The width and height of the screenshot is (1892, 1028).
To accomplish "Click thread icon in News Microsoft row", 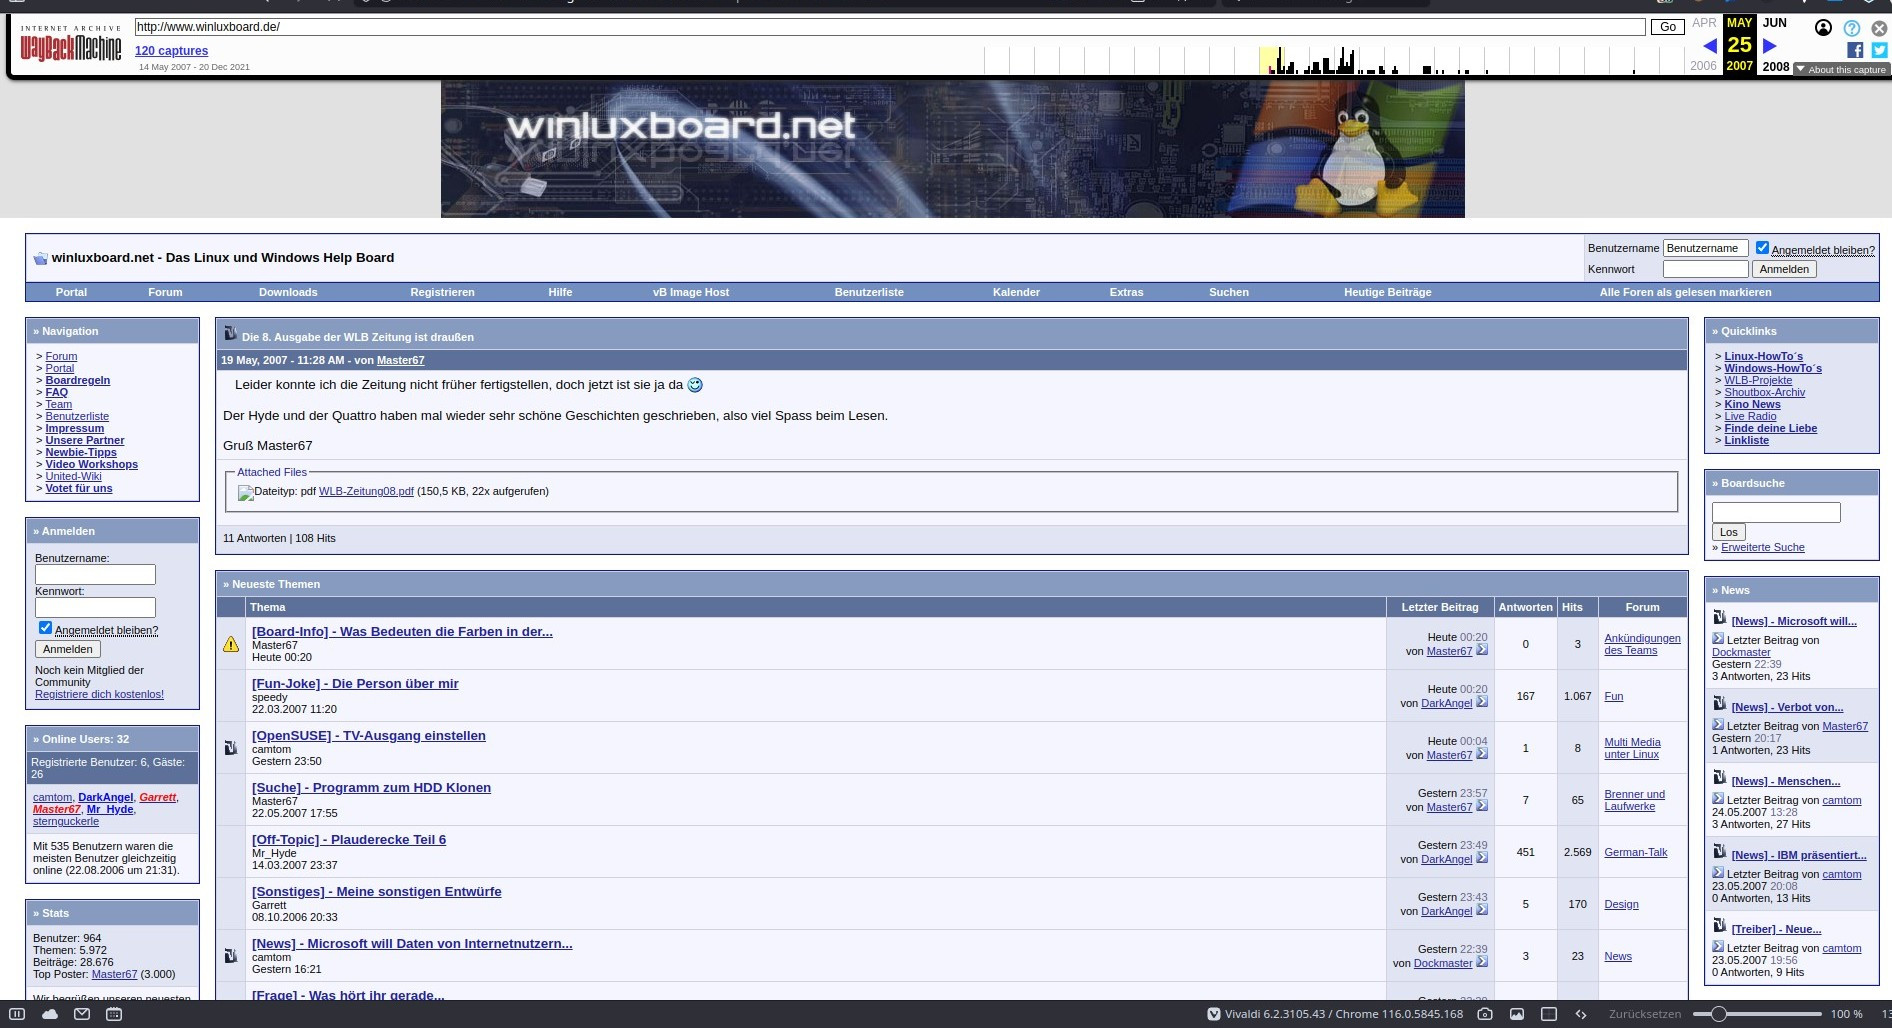I will [x=230, y=955].
